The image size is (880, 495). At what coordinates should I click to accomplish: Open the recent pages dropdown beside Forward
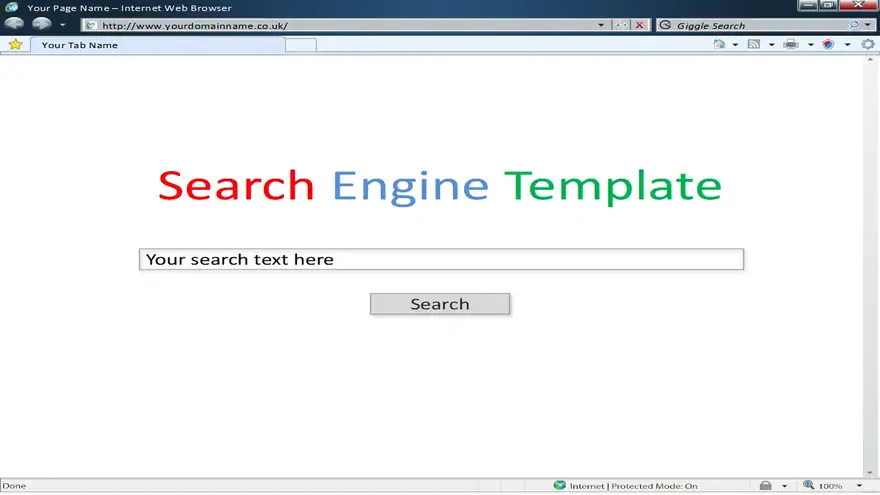tap(62, 25)
